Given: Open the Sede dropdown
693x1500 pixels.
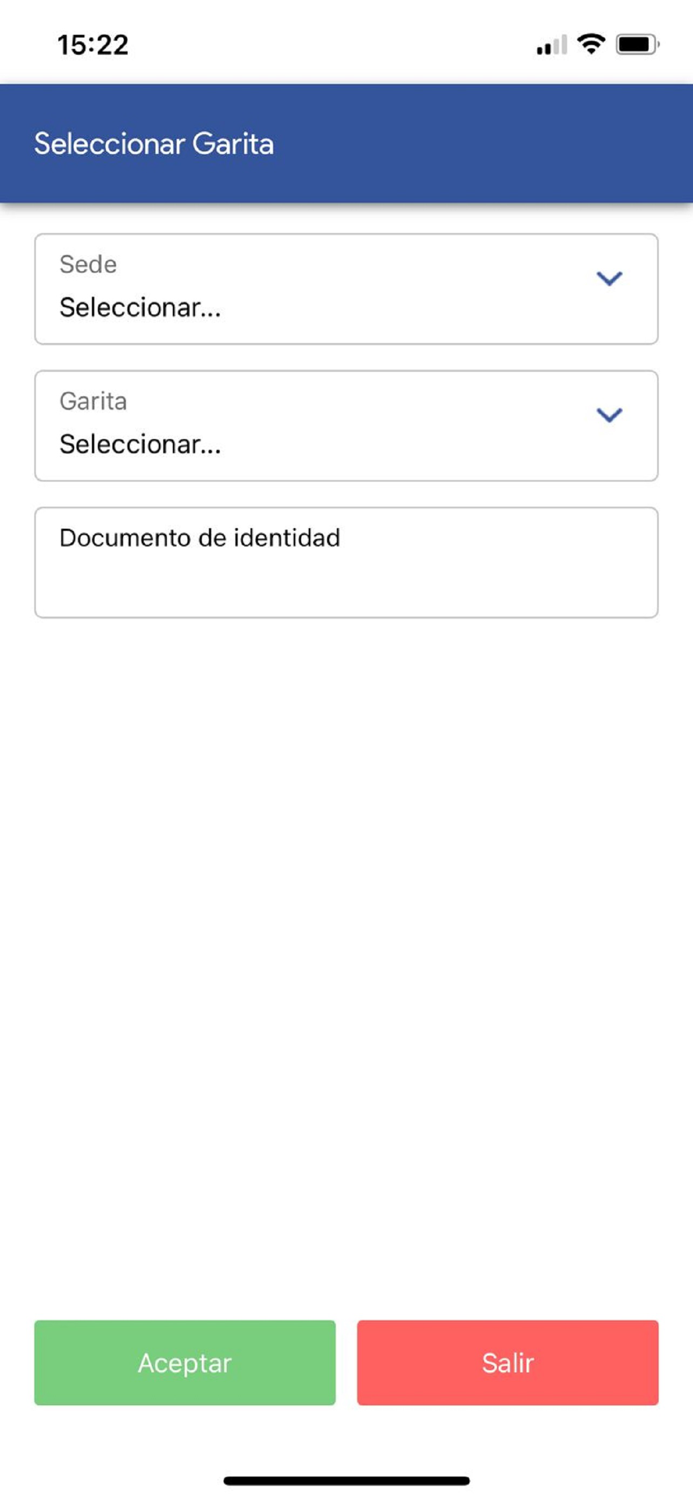Looking at the screenshot, I should click(346, 289).
